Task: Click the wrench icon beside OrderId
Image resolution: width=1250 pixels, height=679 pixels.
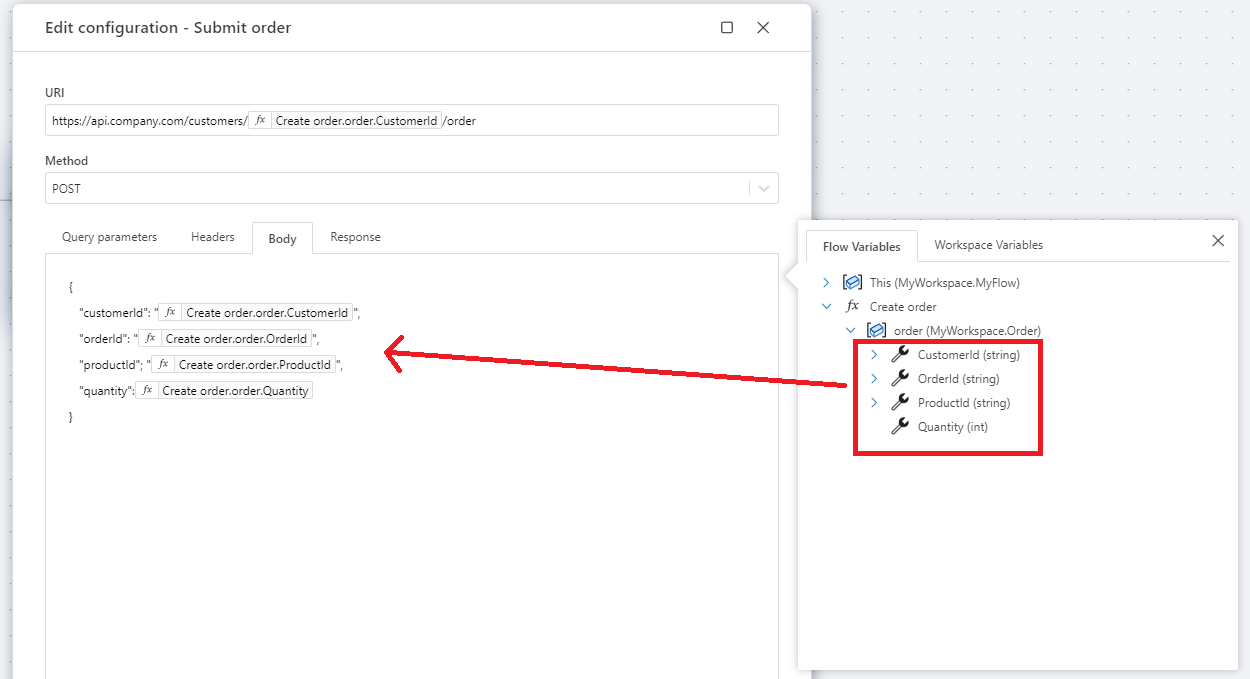Action: coord(900,379)
